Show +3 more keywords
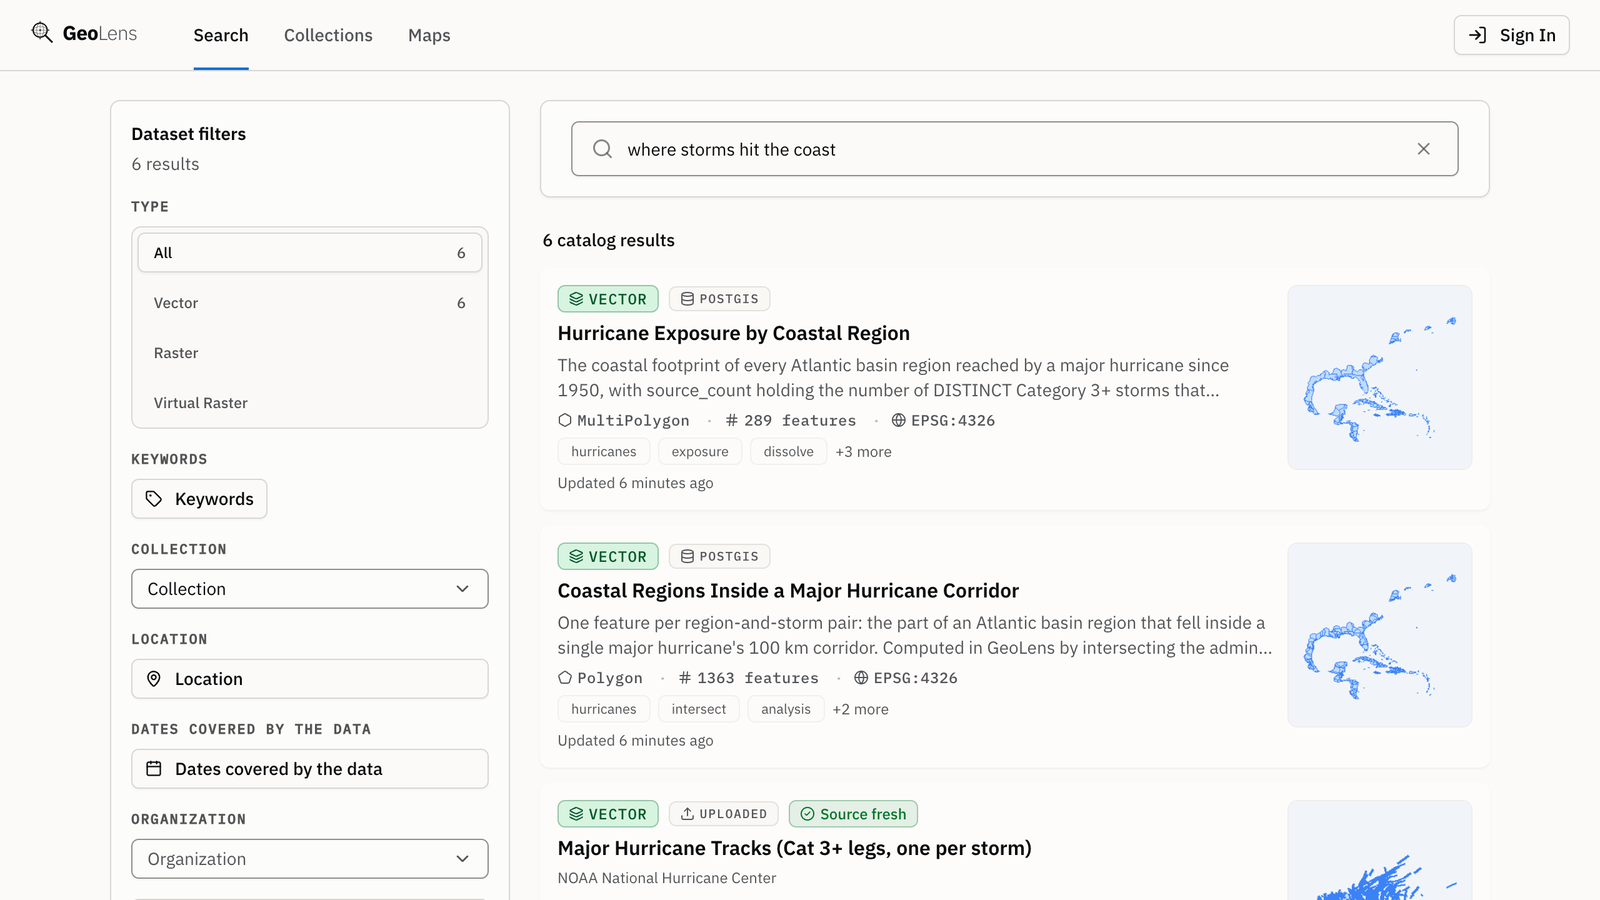 [864, 452]
